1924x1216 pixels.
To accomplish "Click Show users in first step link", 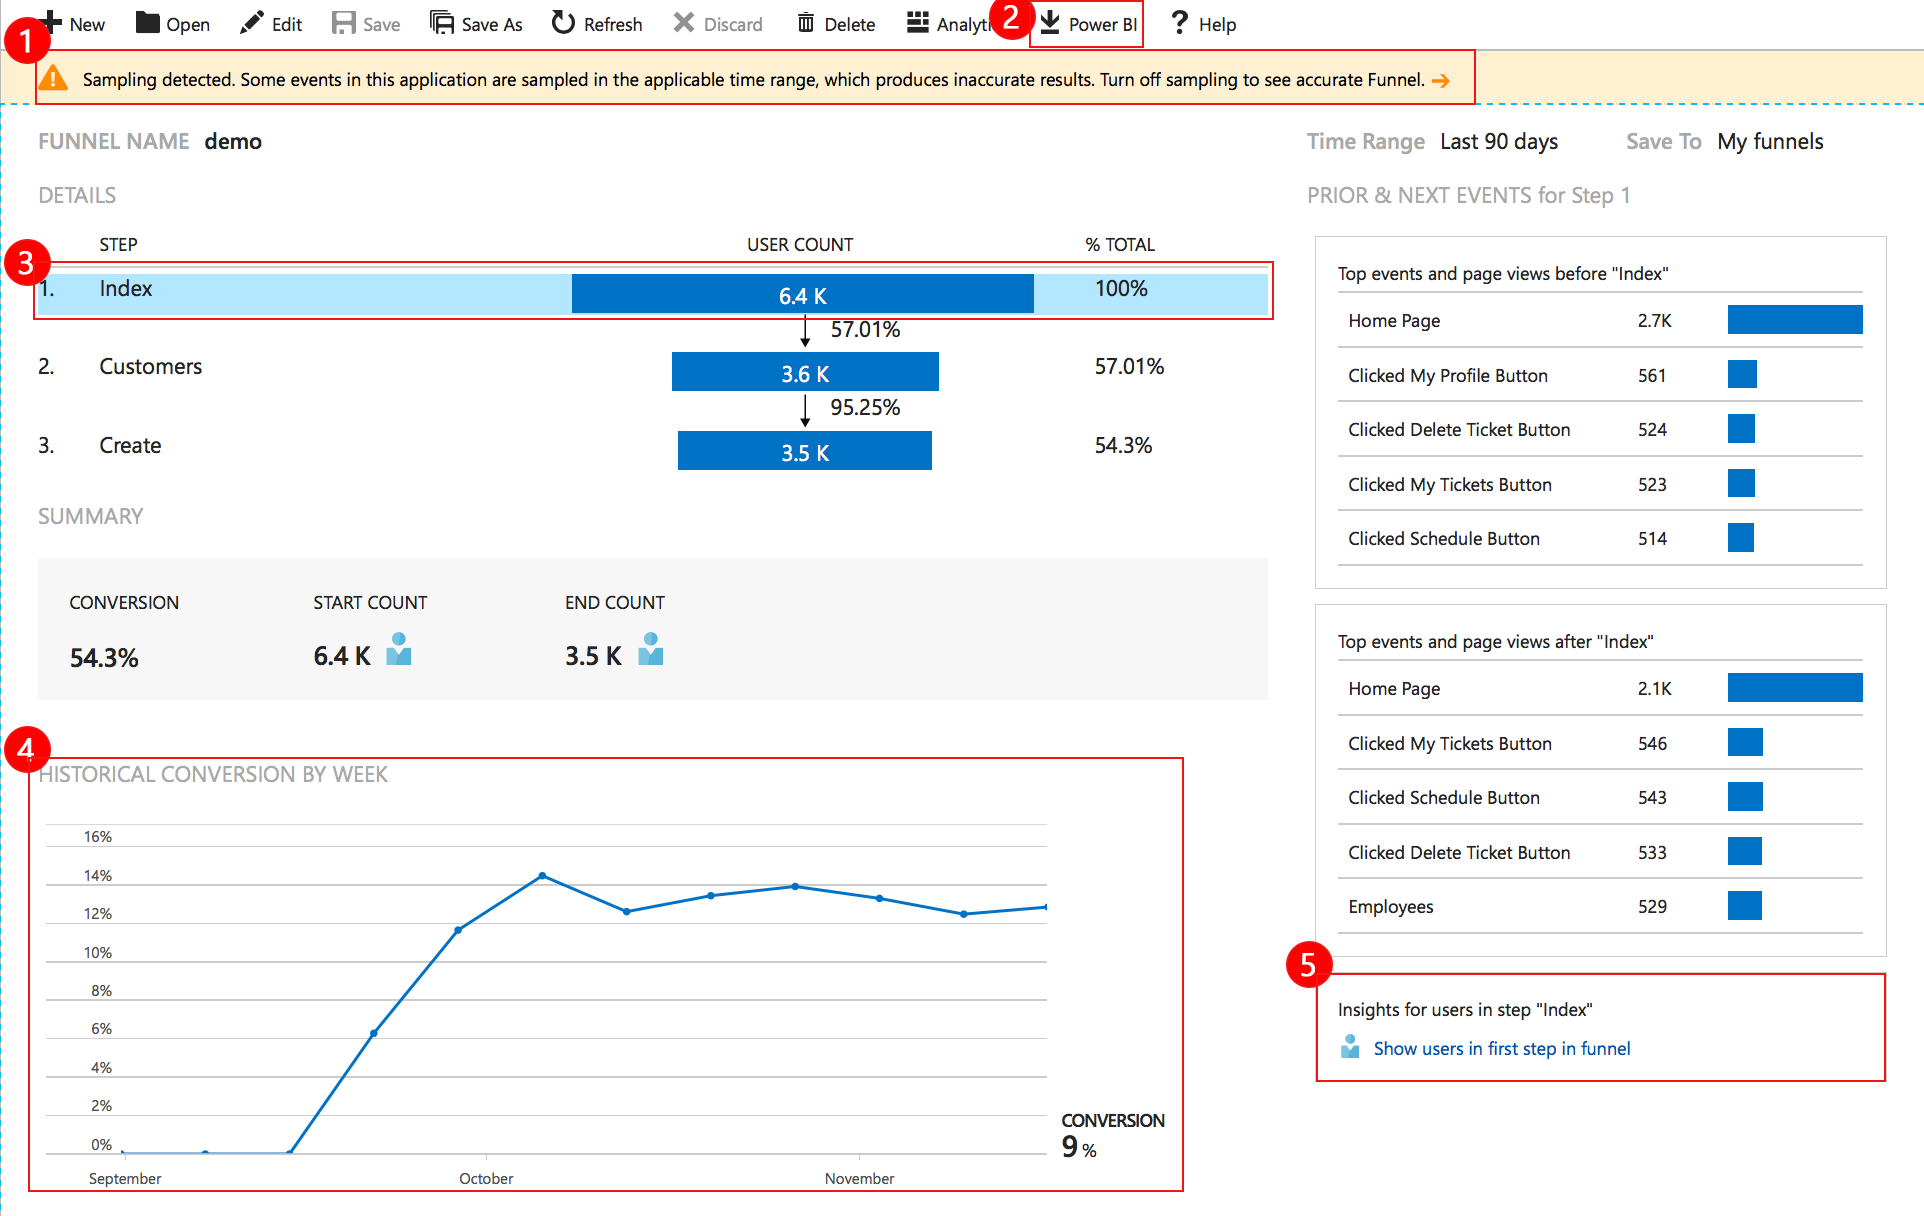I will pyautogui.click(x=1501, y=1049).
